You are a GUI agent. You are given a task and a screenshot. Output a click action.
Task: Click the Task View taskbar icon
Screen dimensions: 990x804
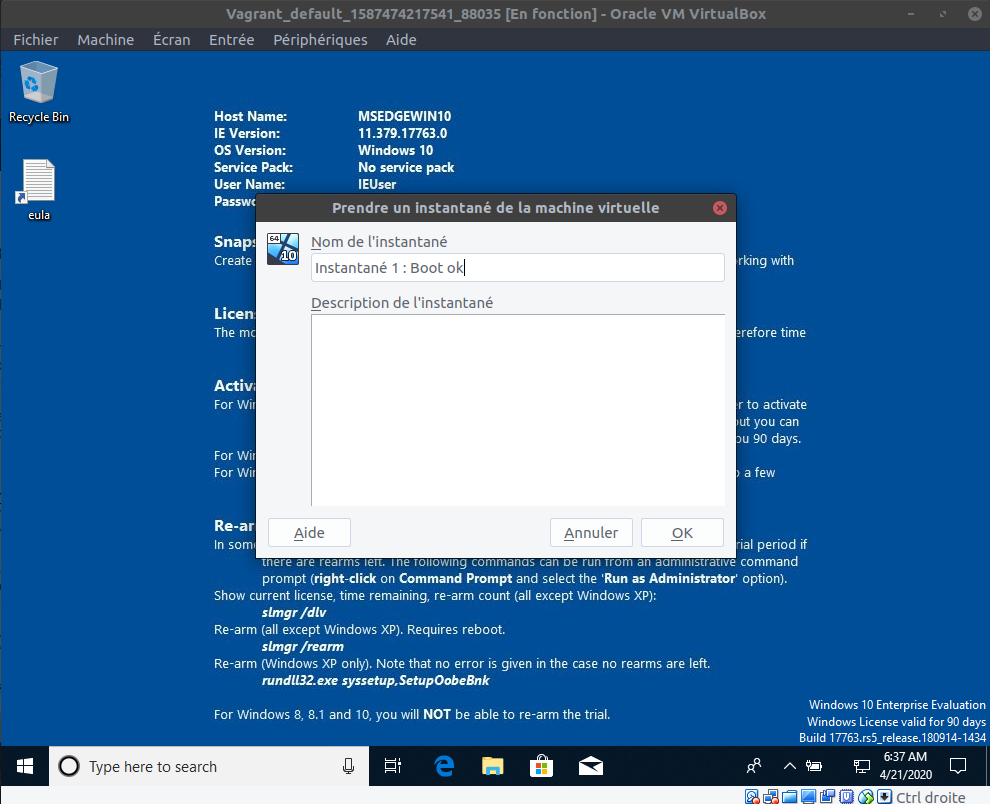[394, 766]
